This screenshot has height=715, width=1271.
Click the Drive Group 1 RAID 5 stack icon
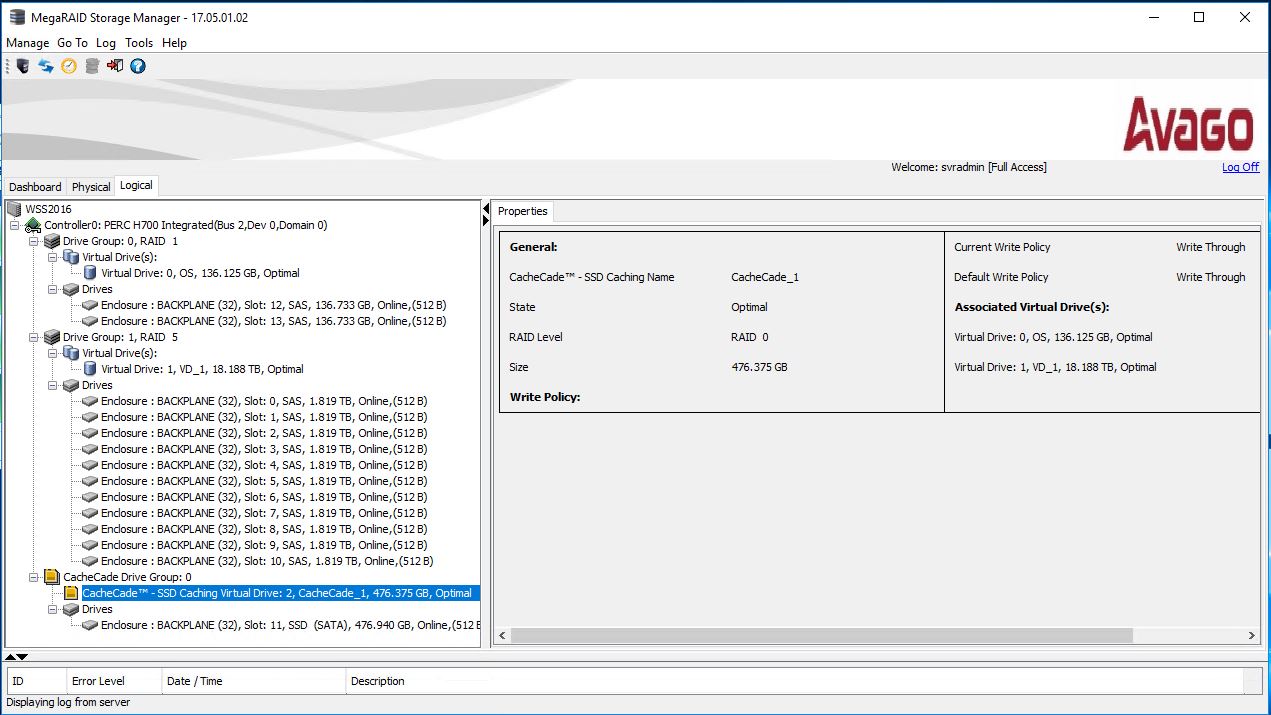click(x=52, y=337)
